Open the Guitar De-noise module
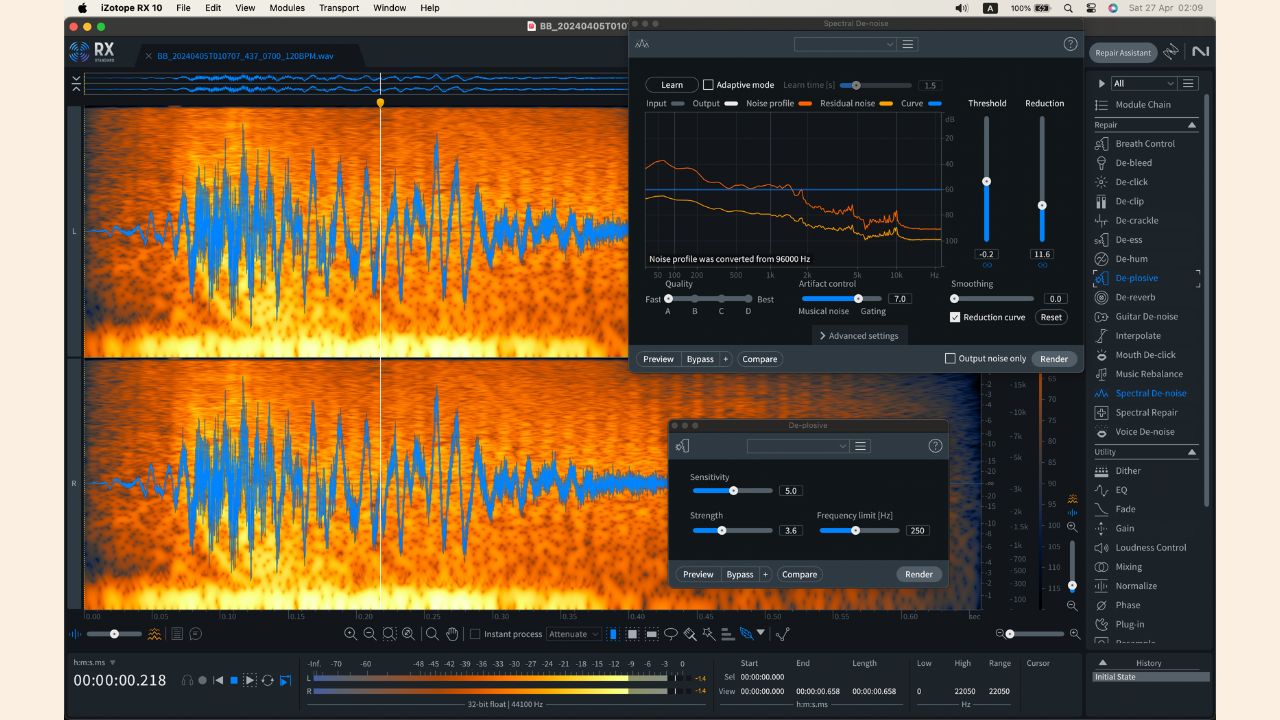This screenshot has height=720, width=1280. pyautogui.click(x=1146, y=316)
